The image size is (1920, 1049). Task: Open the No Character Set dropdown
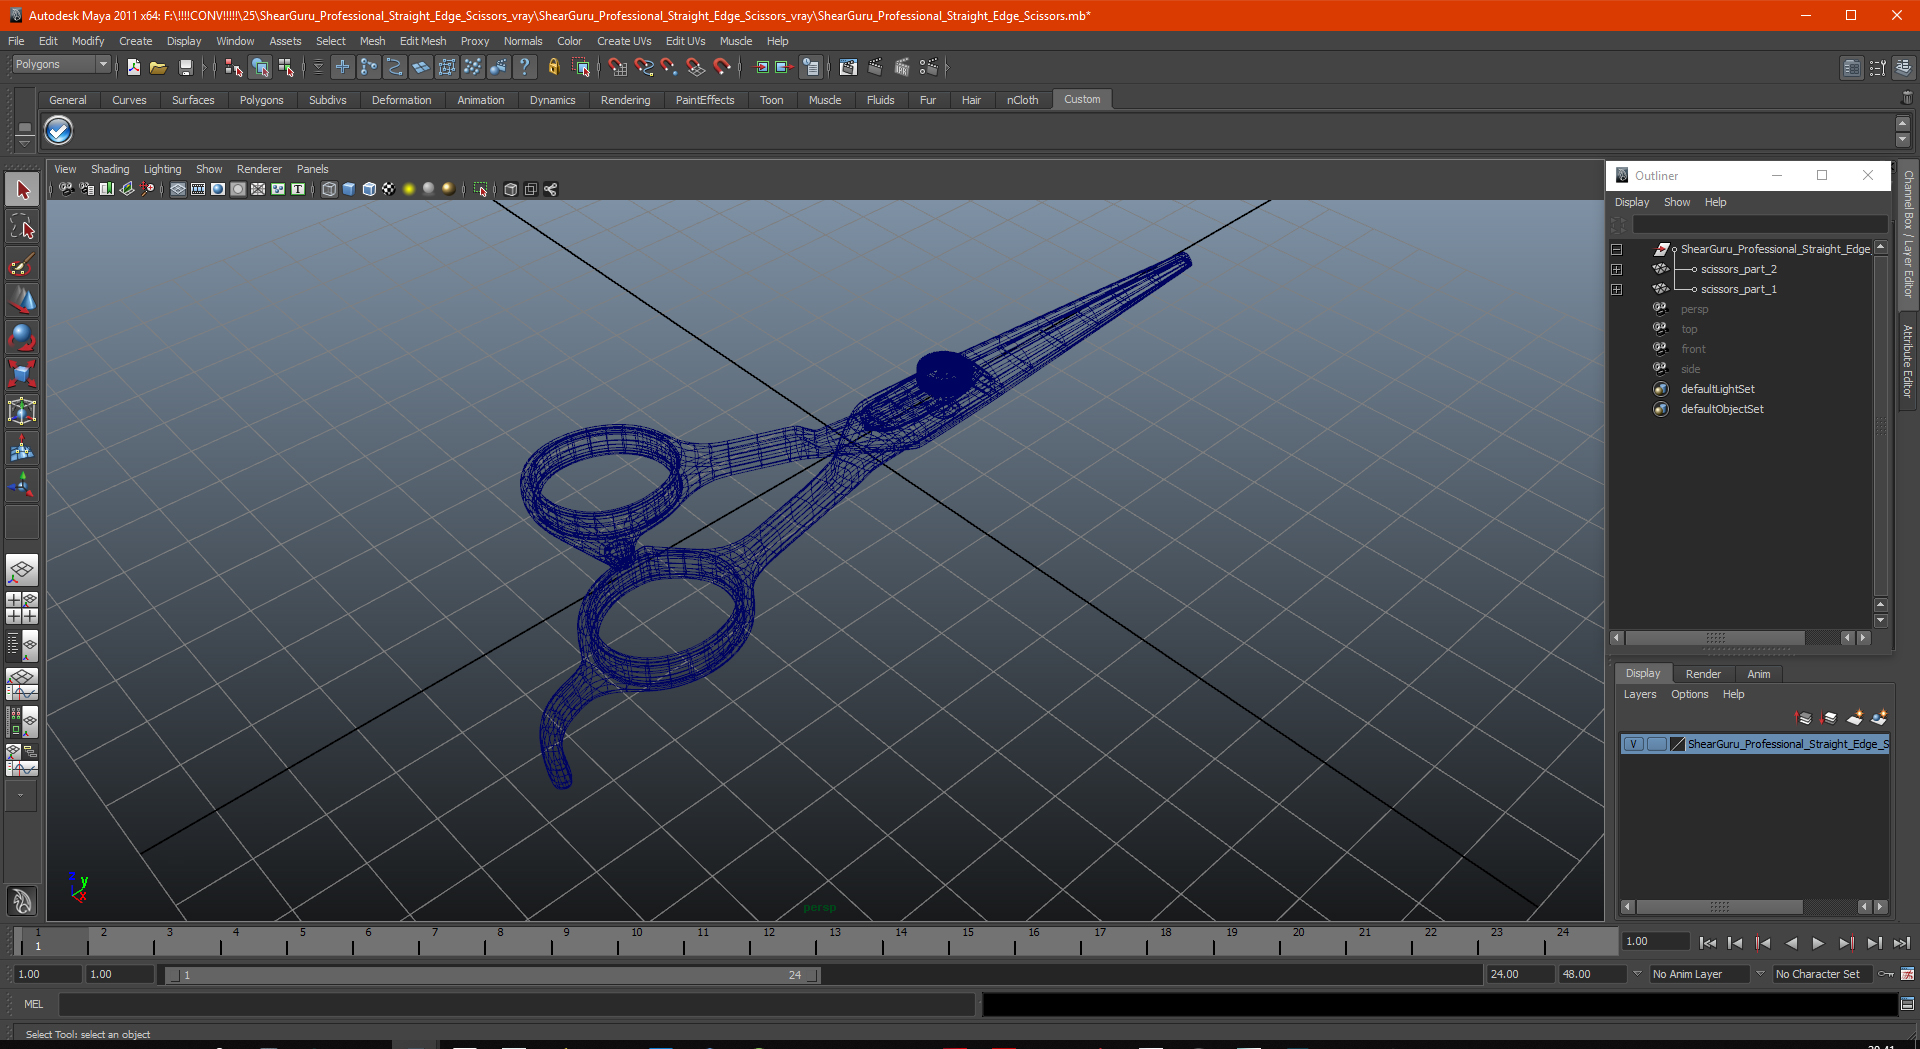[x=1822, y=974]
